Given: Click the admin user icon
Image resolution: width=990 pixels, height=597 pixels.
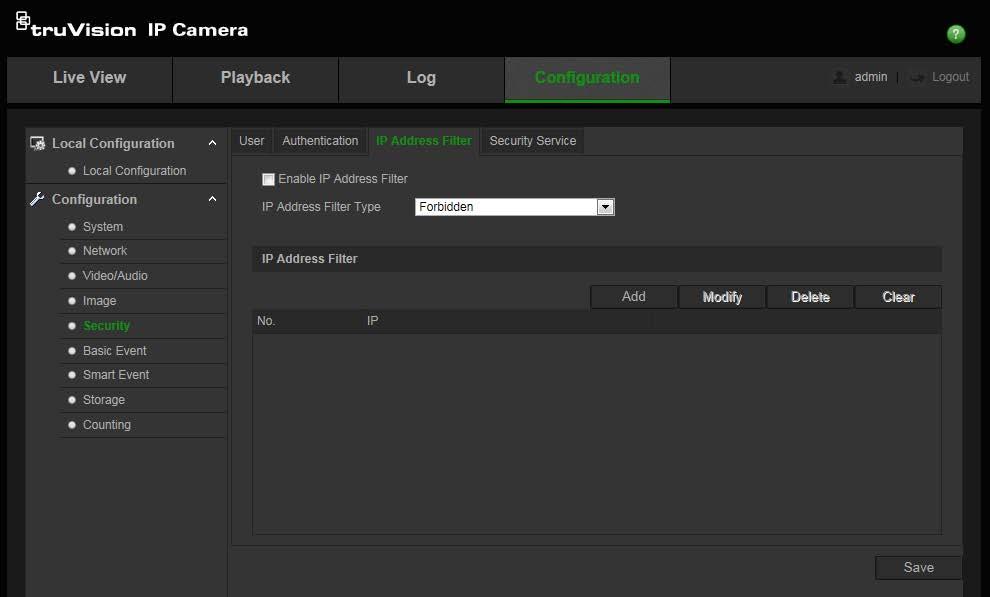Looking at the screenshot, I should 840,77.
